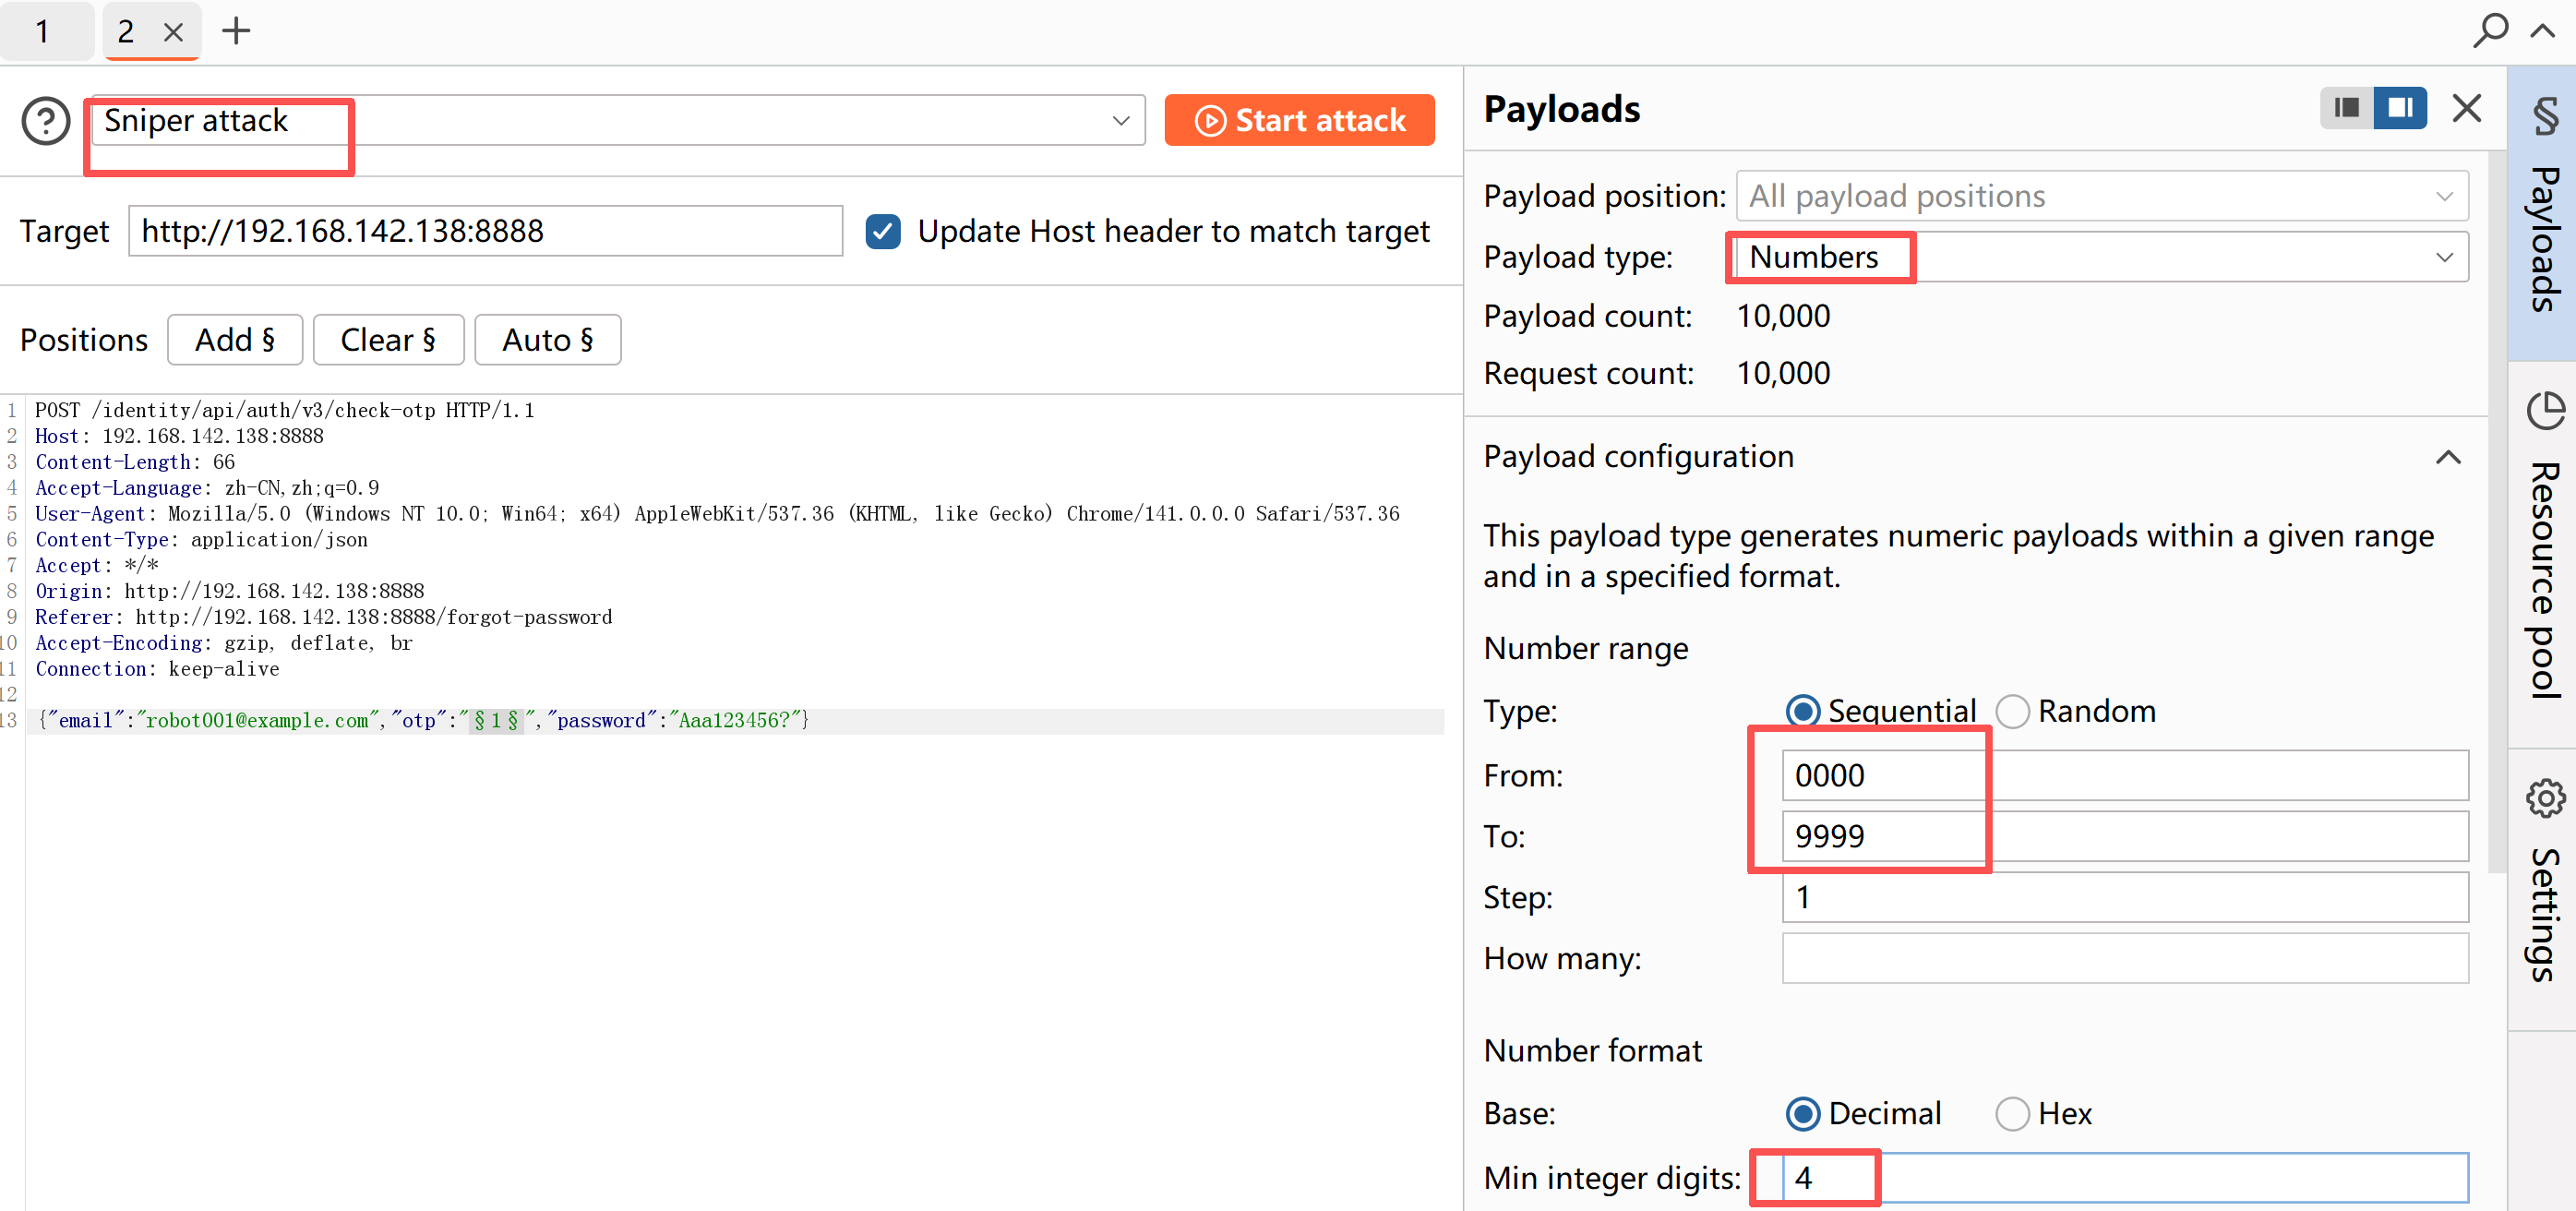This screenshot has width=2576, height=1211.
Task: Select the Hex base option
Action: pos(2012,1113)
